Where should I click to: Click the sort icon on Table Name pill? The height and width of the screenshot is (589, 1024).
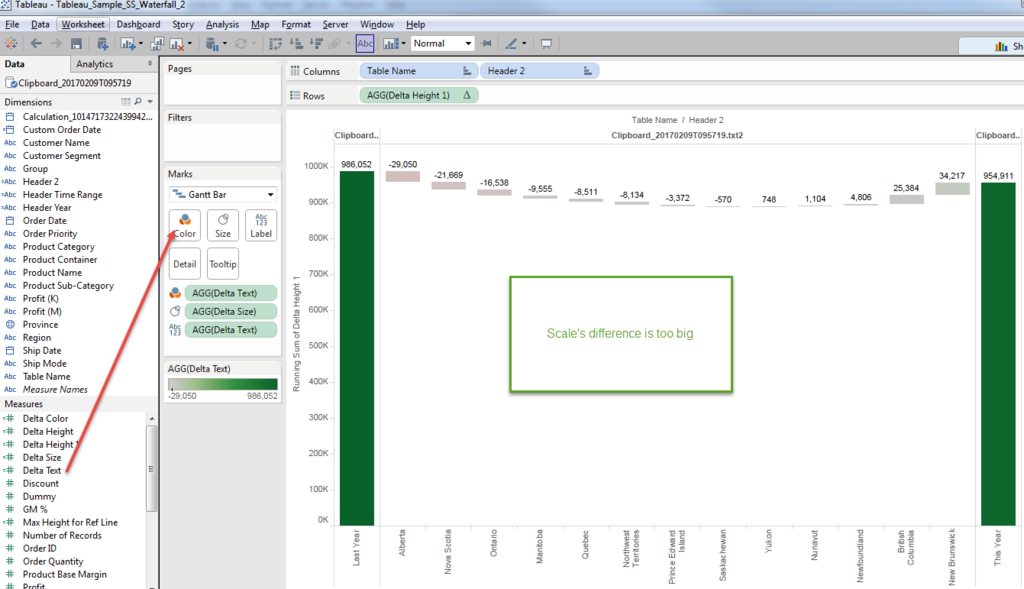[467, 71]
